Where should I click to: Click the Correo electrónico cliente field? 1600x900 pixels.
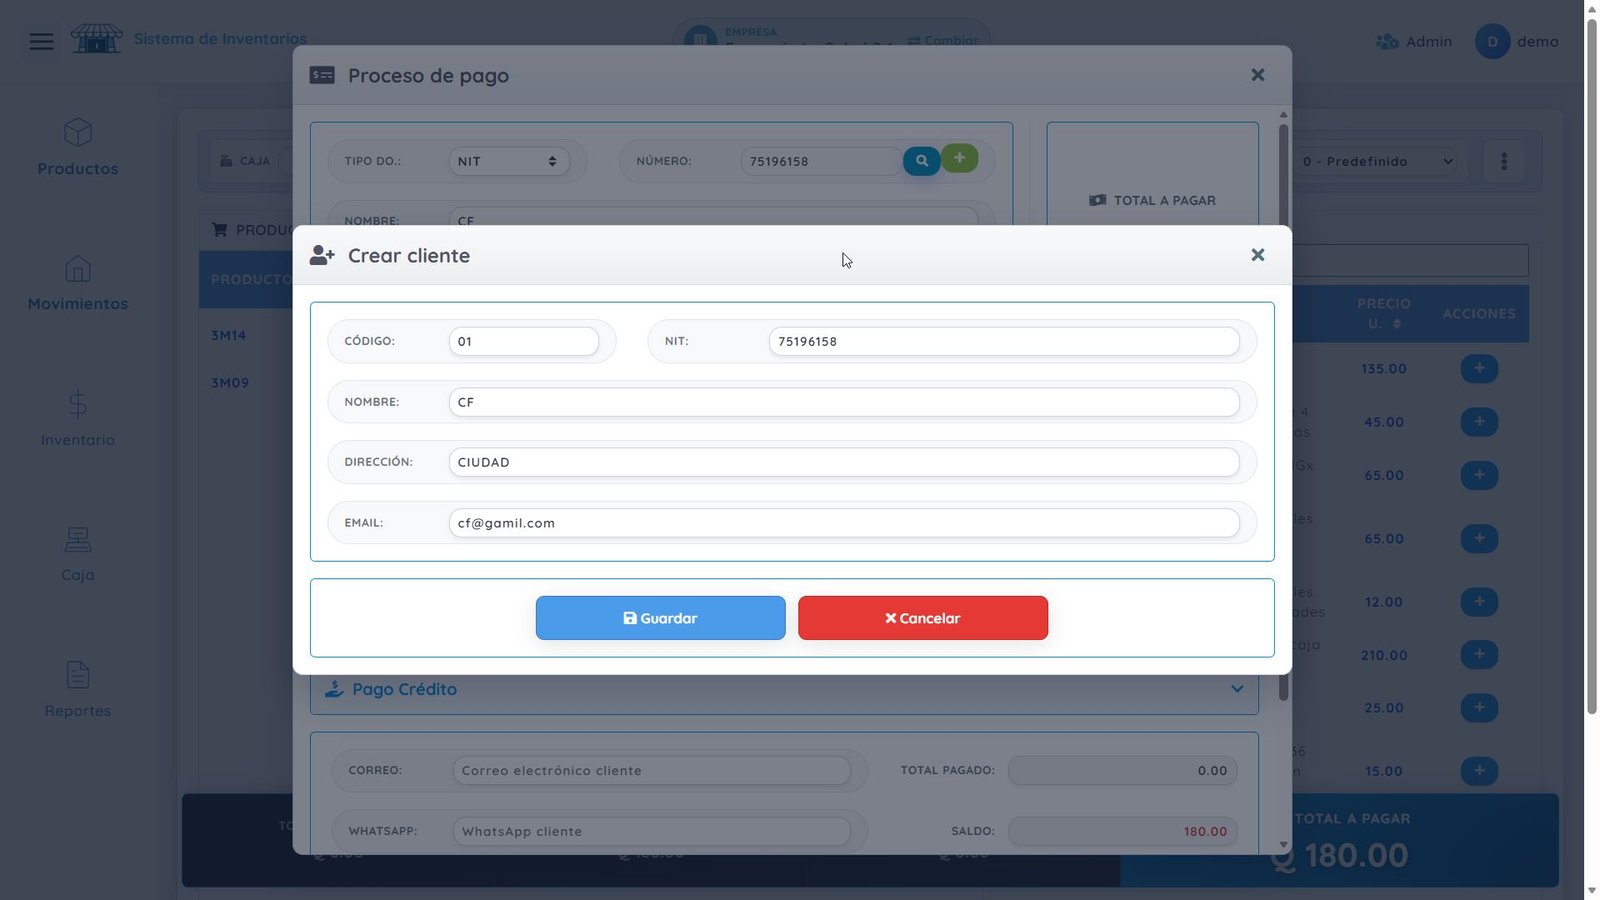point(652,771)
